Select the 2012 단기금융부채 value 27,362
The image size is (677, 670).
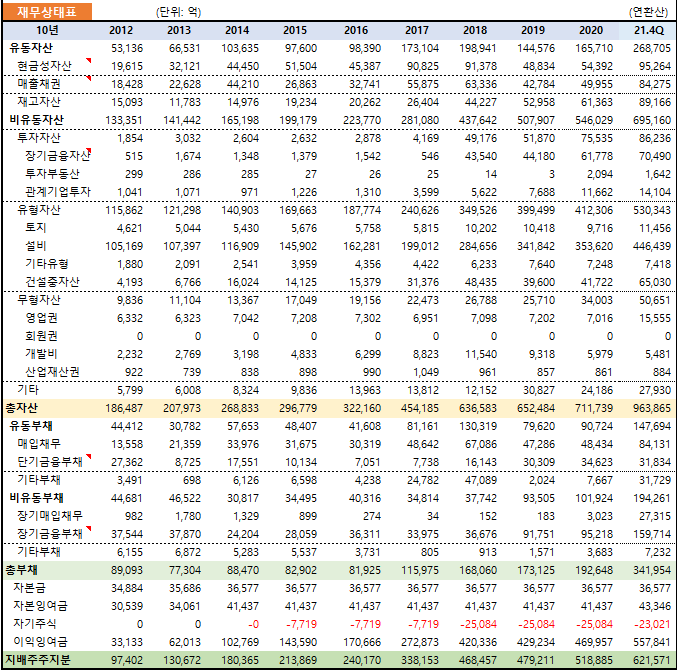[x=127, y=462]
